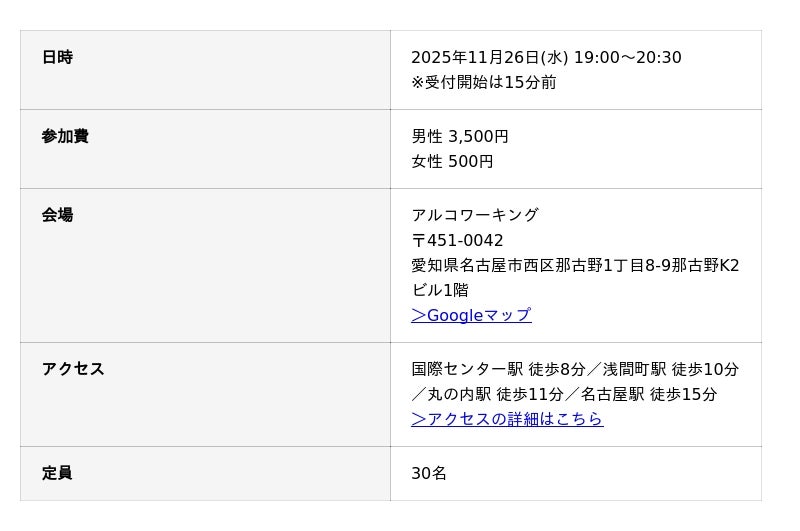Click the 男性 3,500円 fee line
This screenshot has width=800, height=531.
(460, 137)
